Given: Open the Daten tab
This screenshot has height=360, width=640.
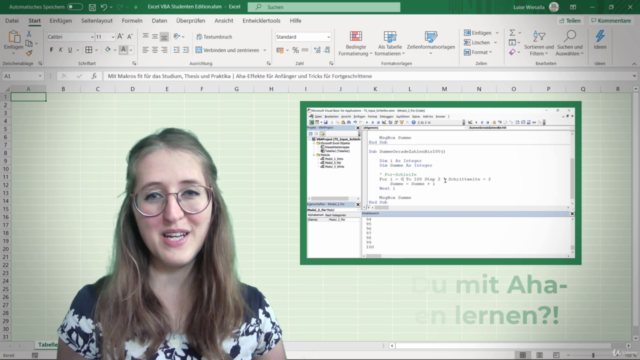Looking at the screenshot, I should [159, 20].
